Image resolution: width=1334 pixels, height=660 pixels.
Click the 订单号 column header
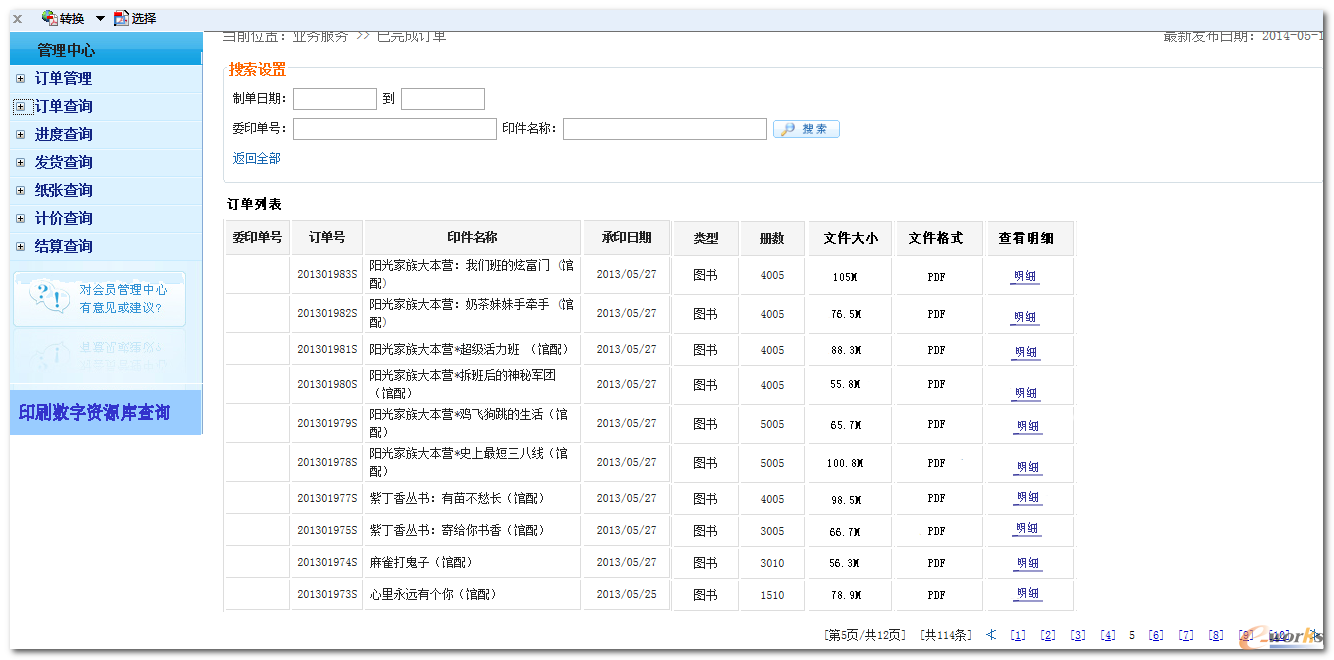(x=327, y=238)
